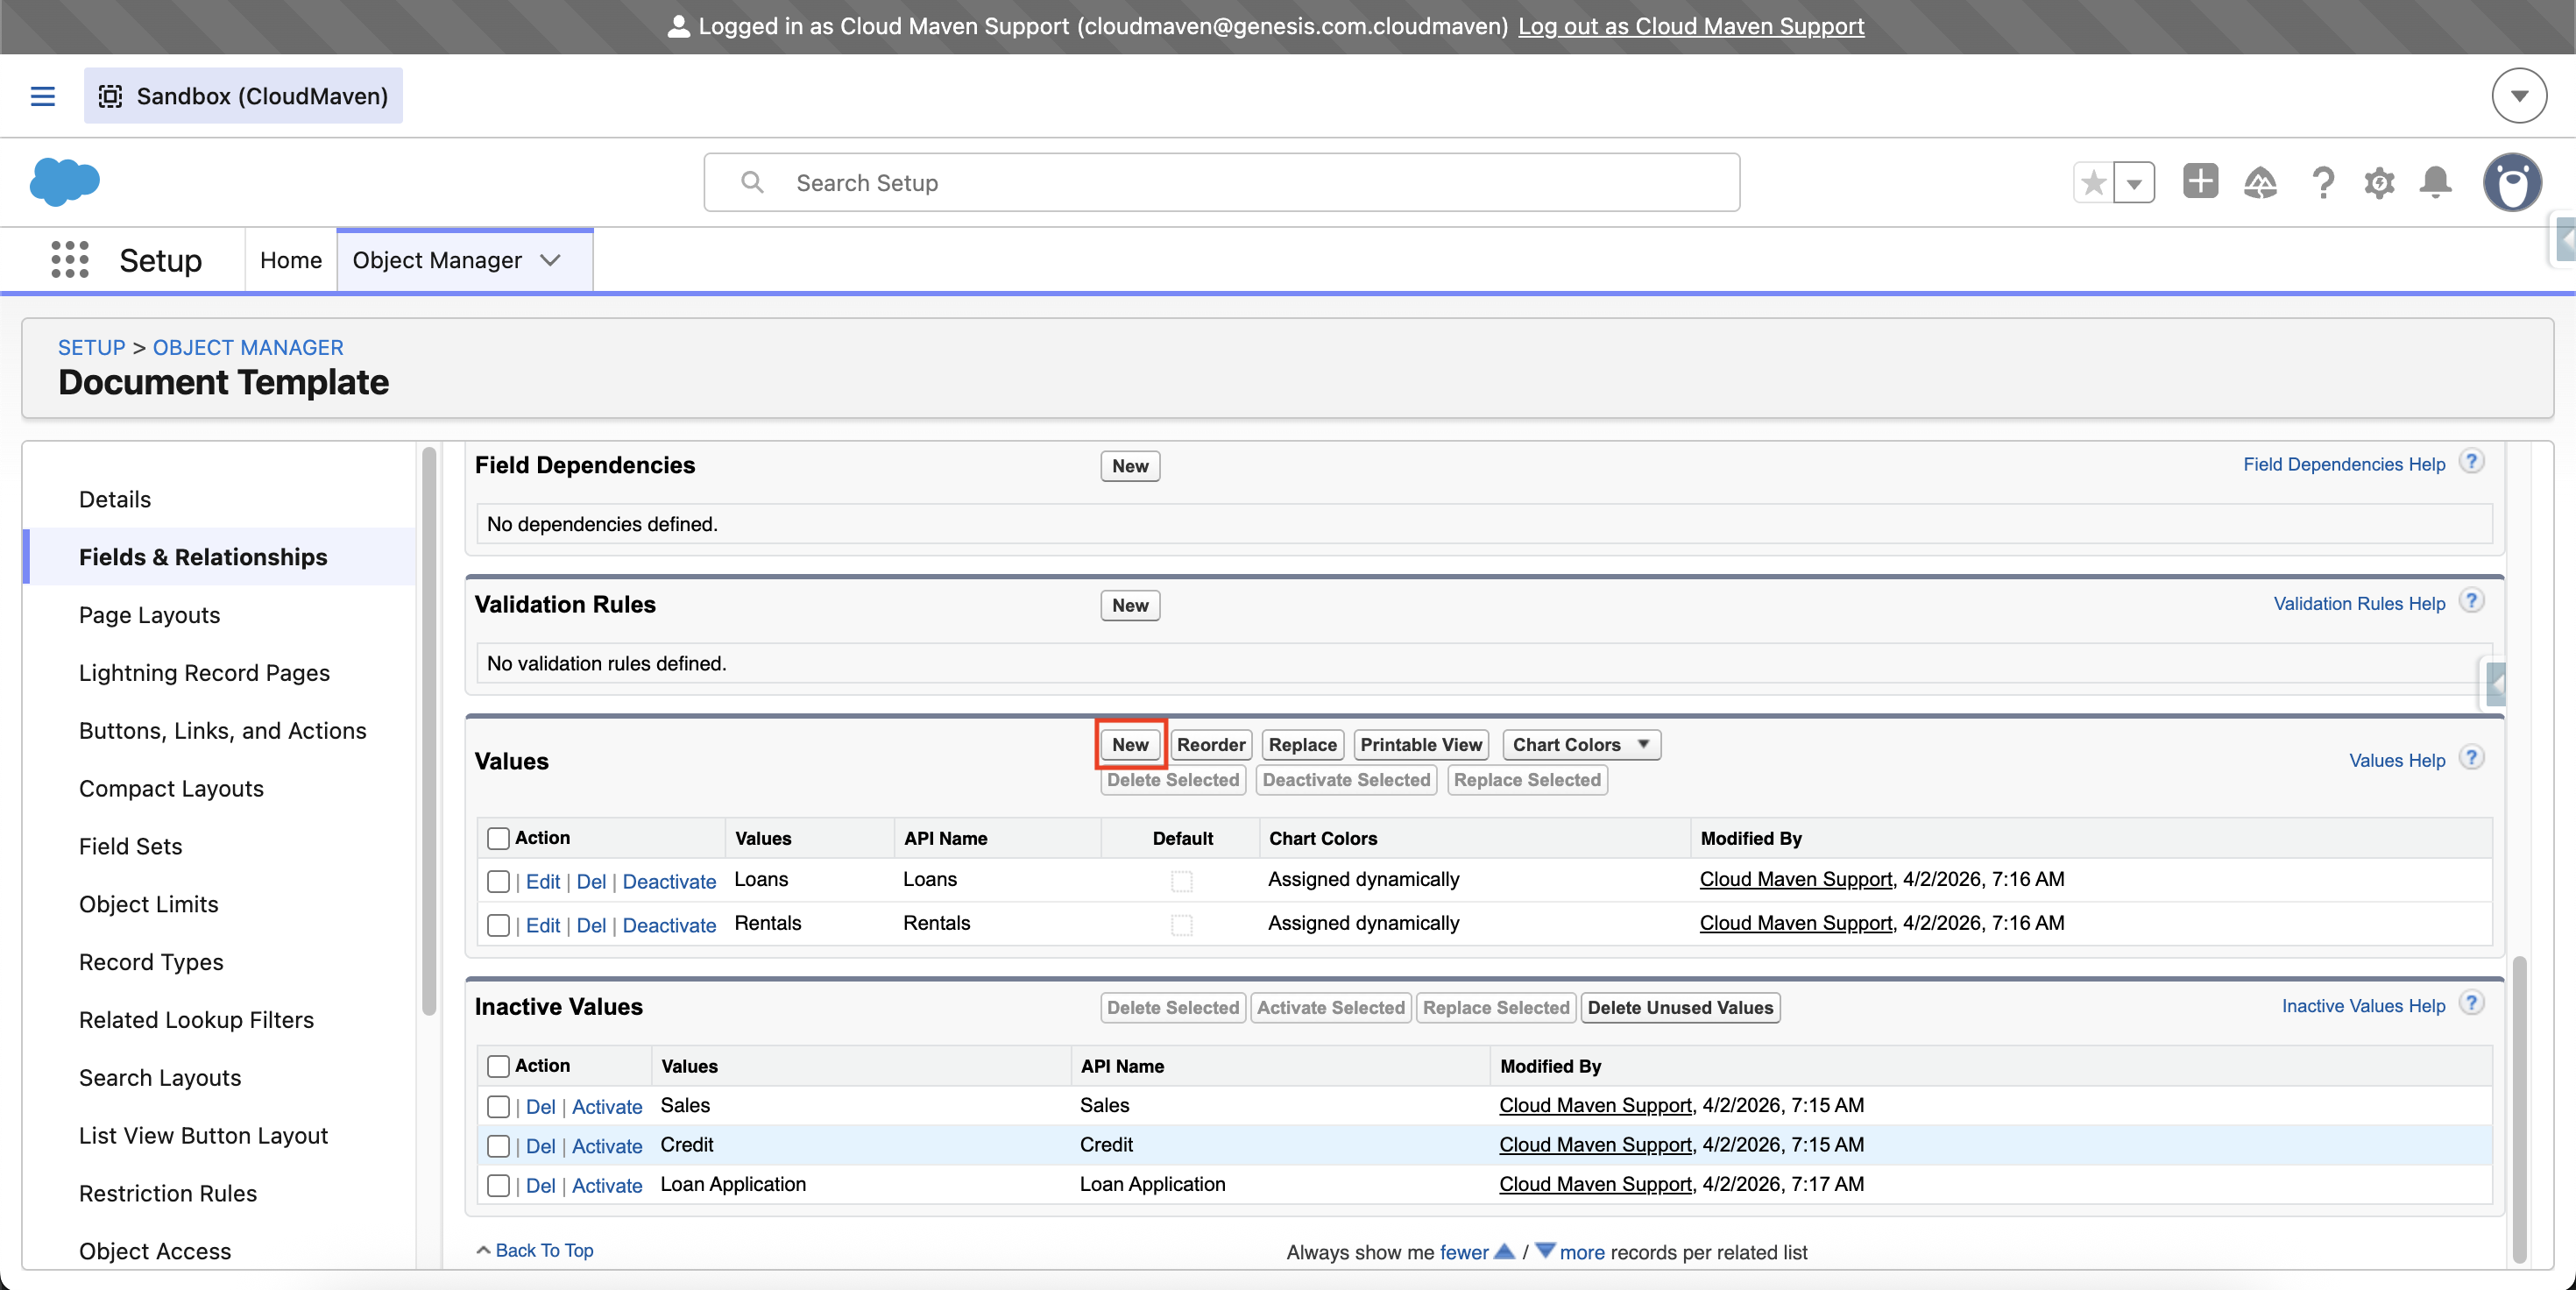This screenshot has width=2576, height=1290.
Task: Click the Replace values button
Action: pyautogui.click(x=1302, y=745)
